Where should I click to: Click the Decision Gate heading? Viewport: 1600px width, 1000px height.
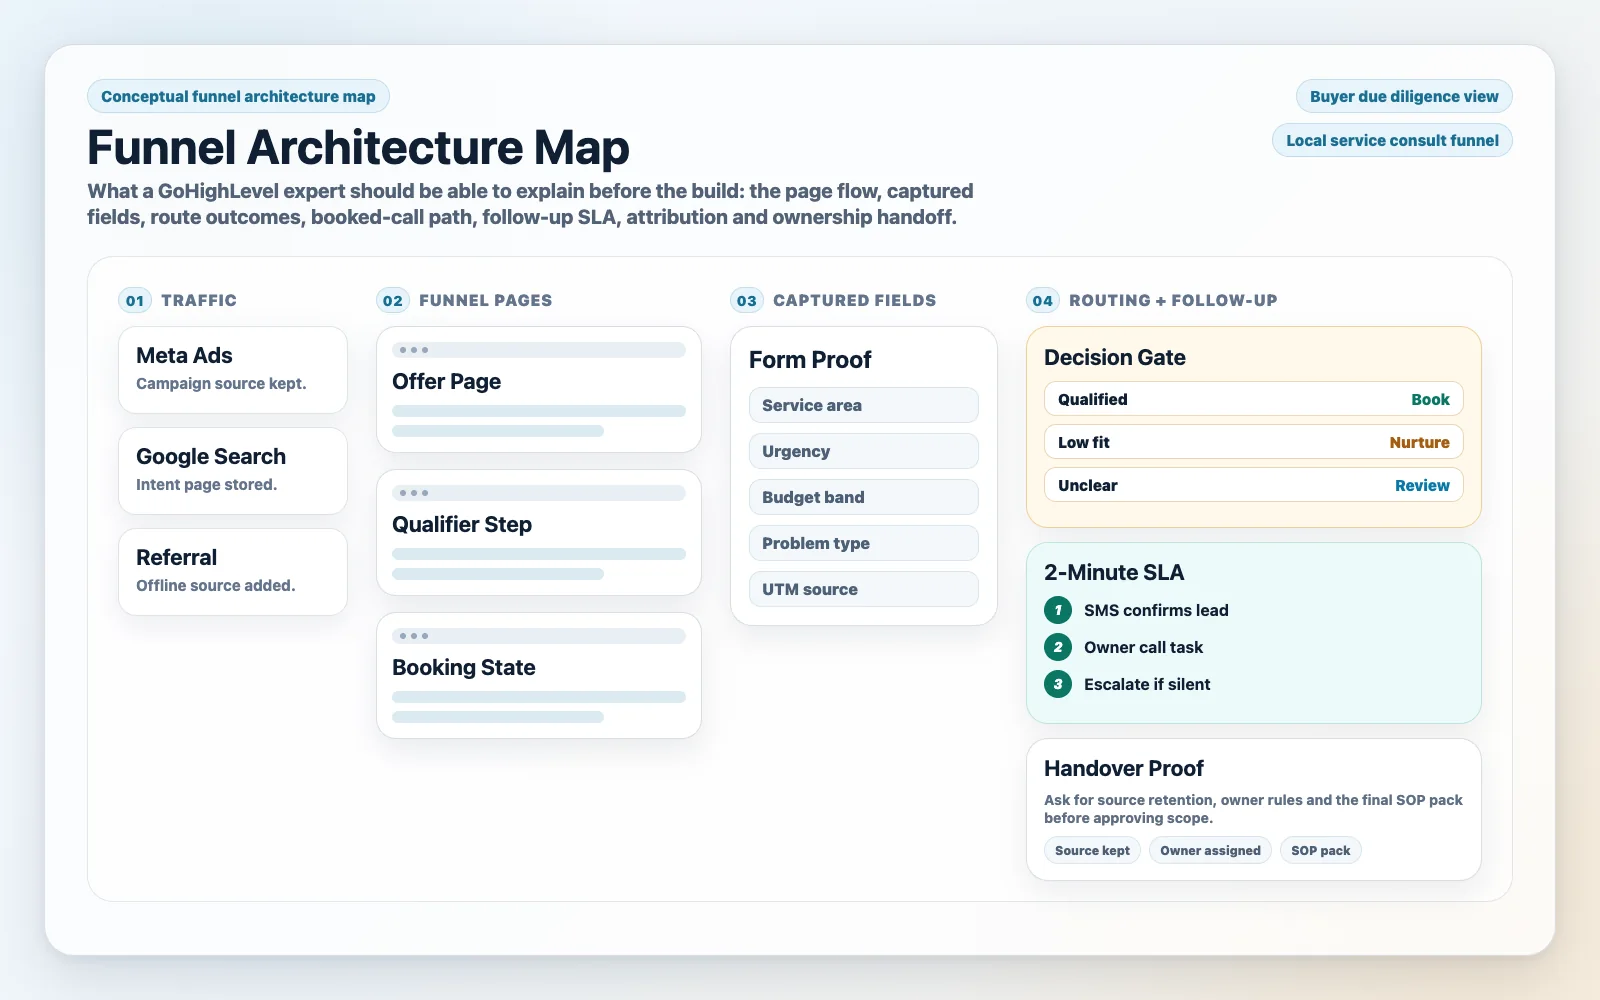point(1114,357)
